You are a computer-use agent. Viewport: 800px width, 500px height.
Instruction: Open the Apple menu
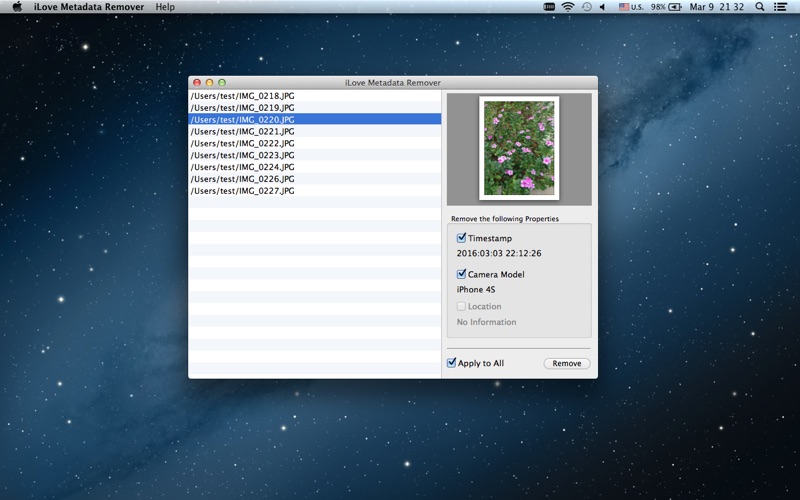[17, 7]
